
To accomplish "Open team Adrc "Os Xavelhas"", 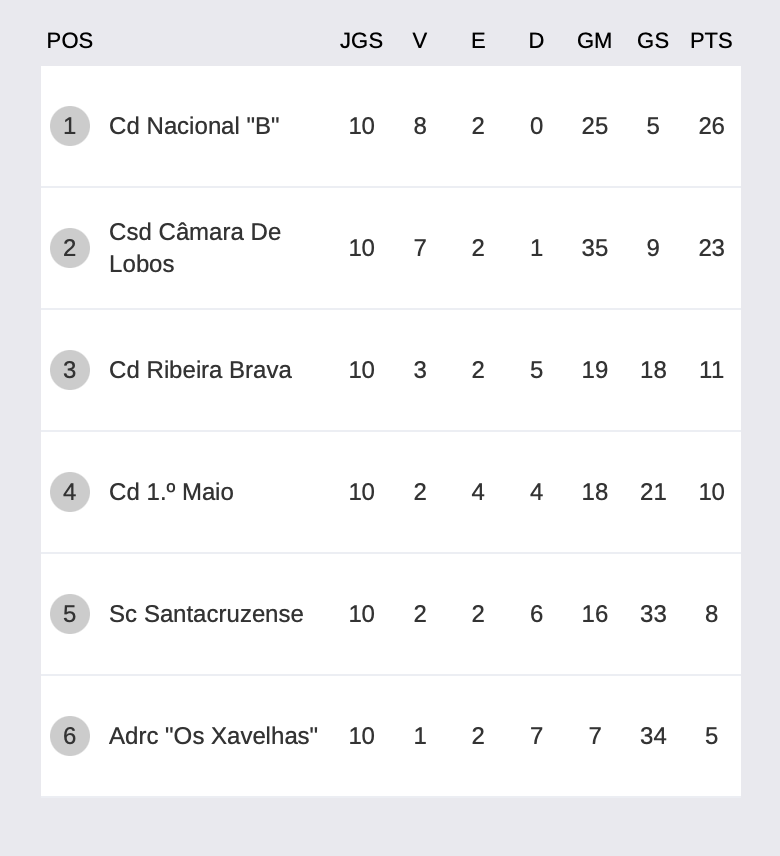I will click(213, 736).
